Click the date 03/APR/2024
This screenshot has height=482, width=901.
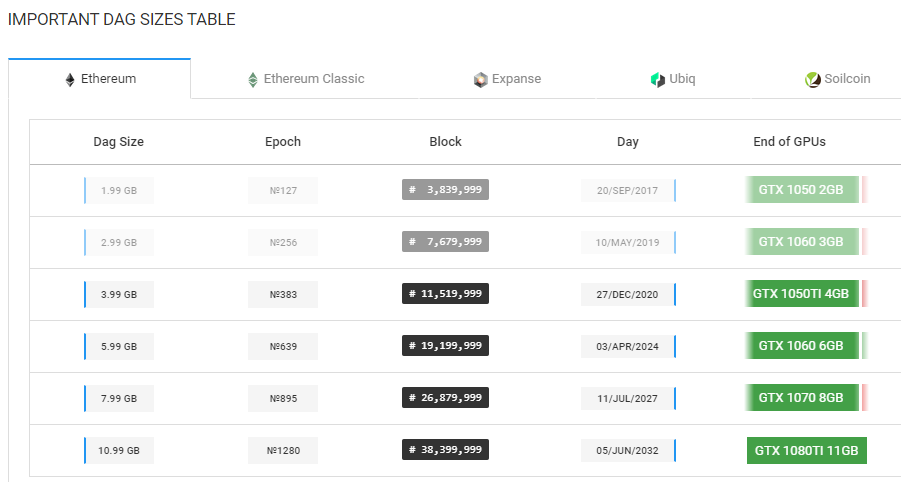tap(628, 346)
